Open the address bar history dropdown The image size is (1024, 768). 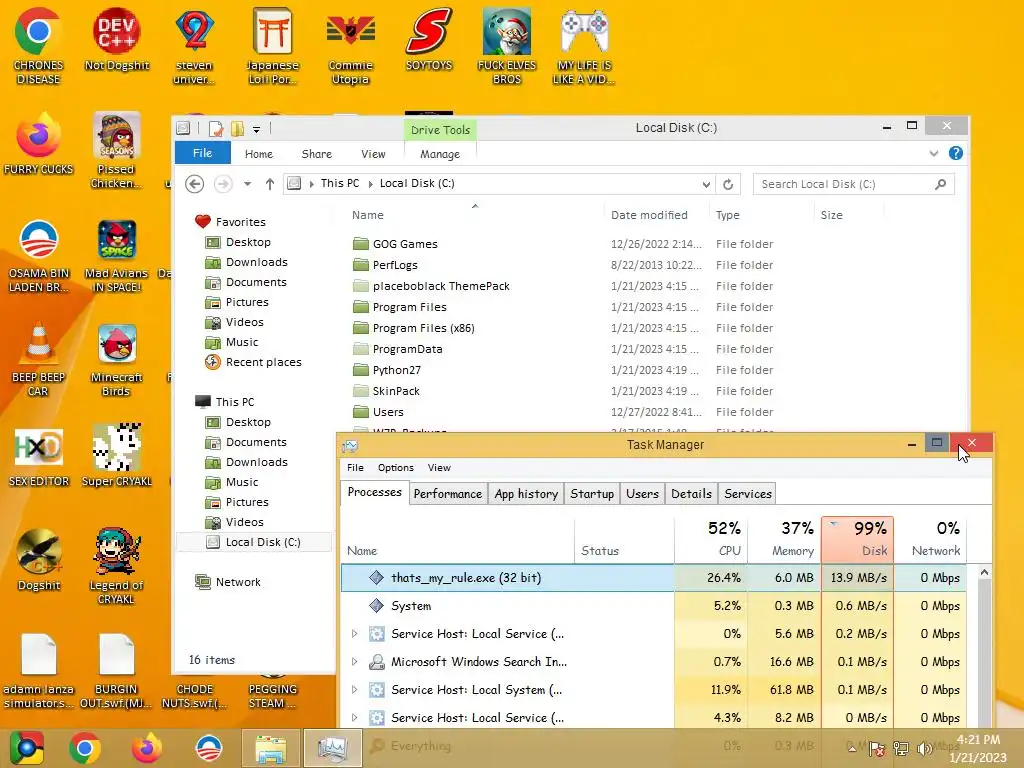coord(706,184)
